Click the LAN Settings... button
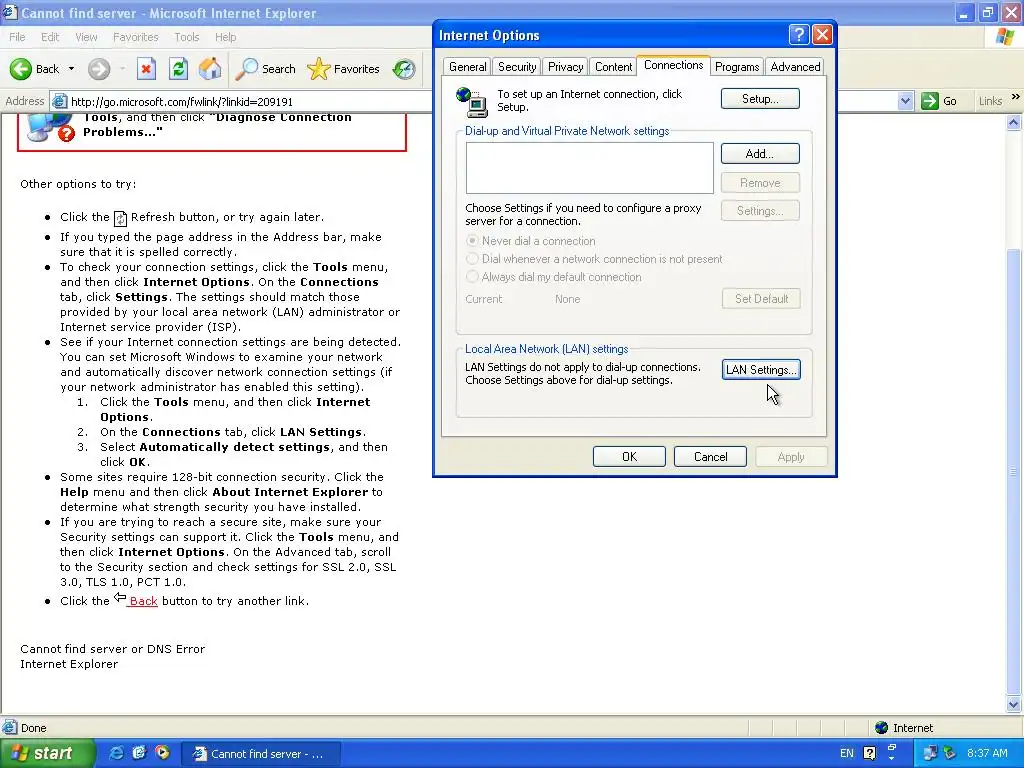Screen dimensions: 1024x768 tap(761, 370)
